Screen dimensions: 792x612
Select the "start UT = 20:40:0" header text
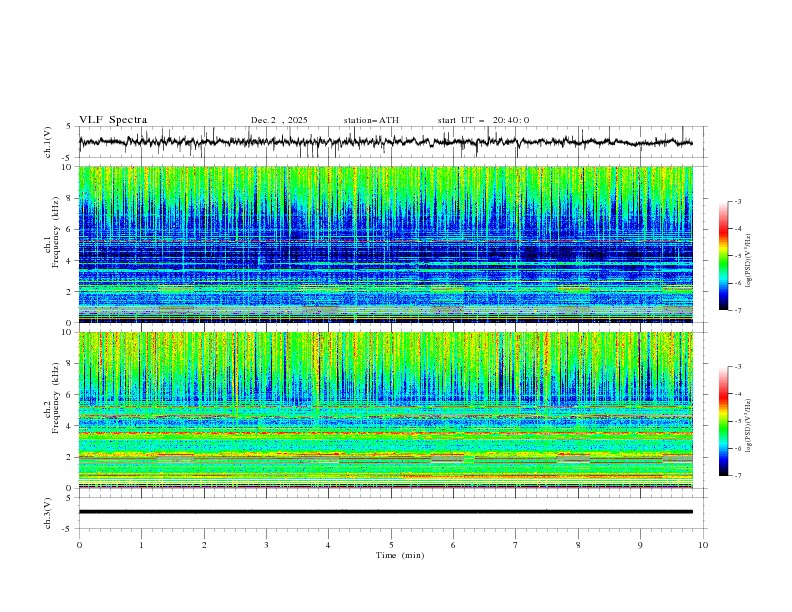click(x=483, y=120)
